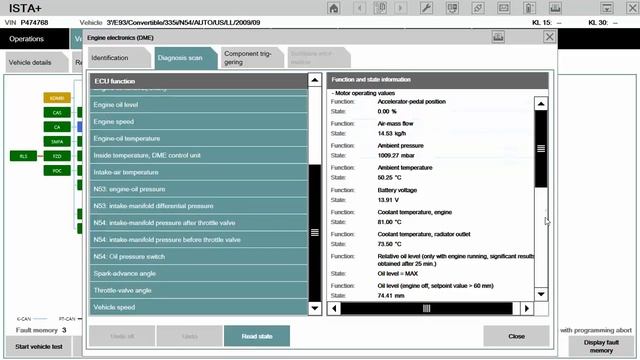Close the Engine electronics (DME) dialog
The height and width of the screenshot is (360, 640).
pos(549,37)
